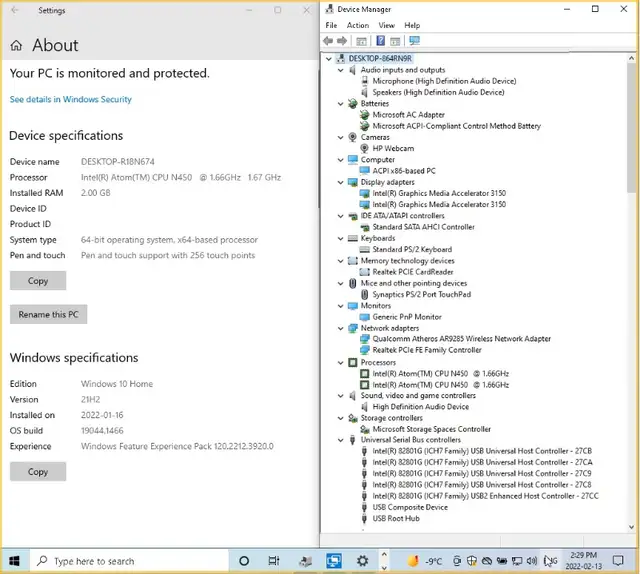
Task: Select Microphone (High Definition Audio Device)
Action: [x=444, y=81]
